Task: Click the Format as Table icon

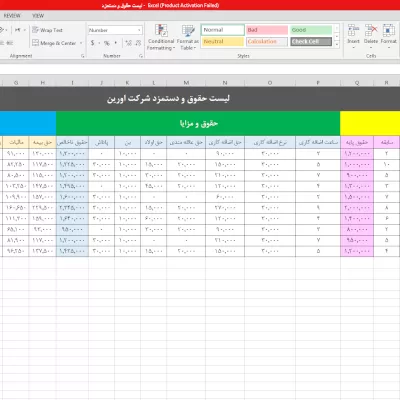Action: coord(188,37)
